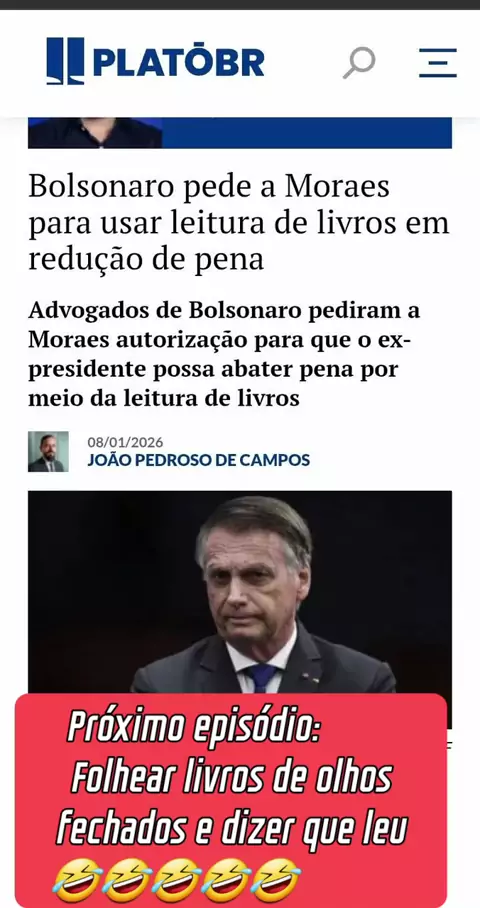Click the Folhear livros de olhos text line

click(x=231, y=779)
